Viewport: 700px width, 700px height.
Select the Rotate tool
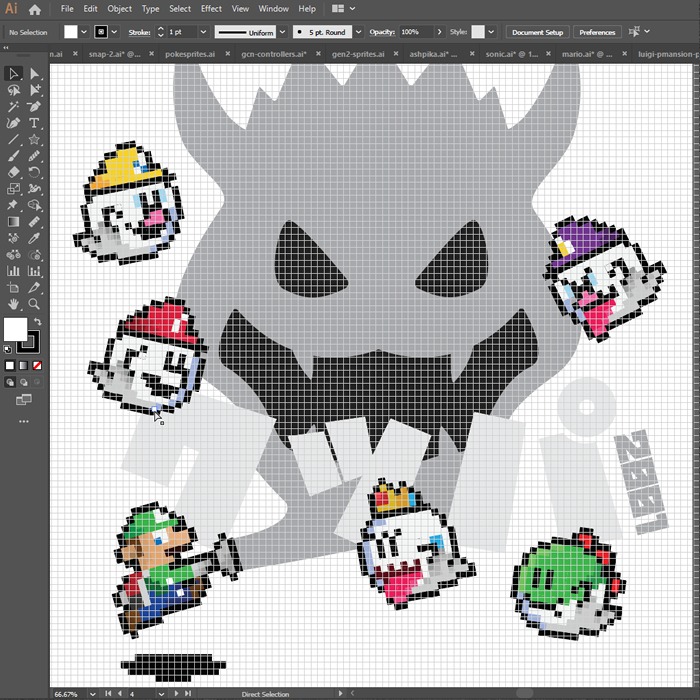pyautogui.click(x=35, y=172)
